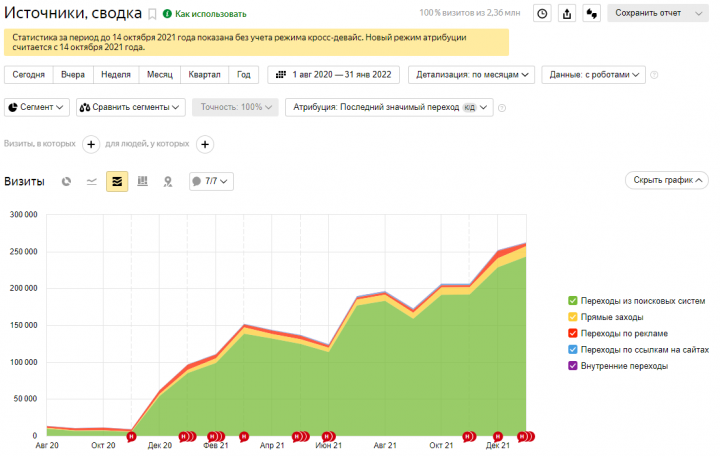
Task: Open date range 1 авг 2020 — 31 янв 2022
Action: pos(333,74)
